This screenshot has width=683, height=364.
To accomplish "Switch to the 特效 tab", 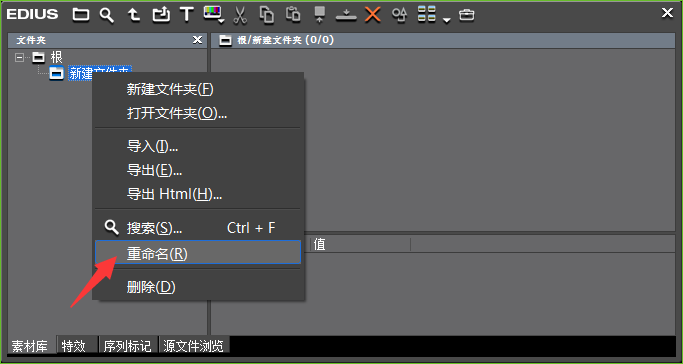I will click(x=78, y=346).
